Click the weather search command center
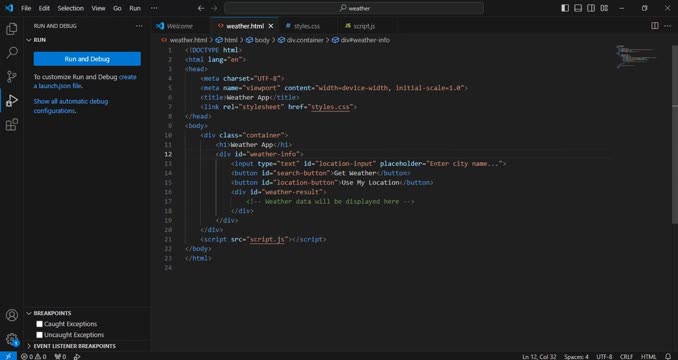Viewport: 678px width, 360px height. click(x=354, y=8)
